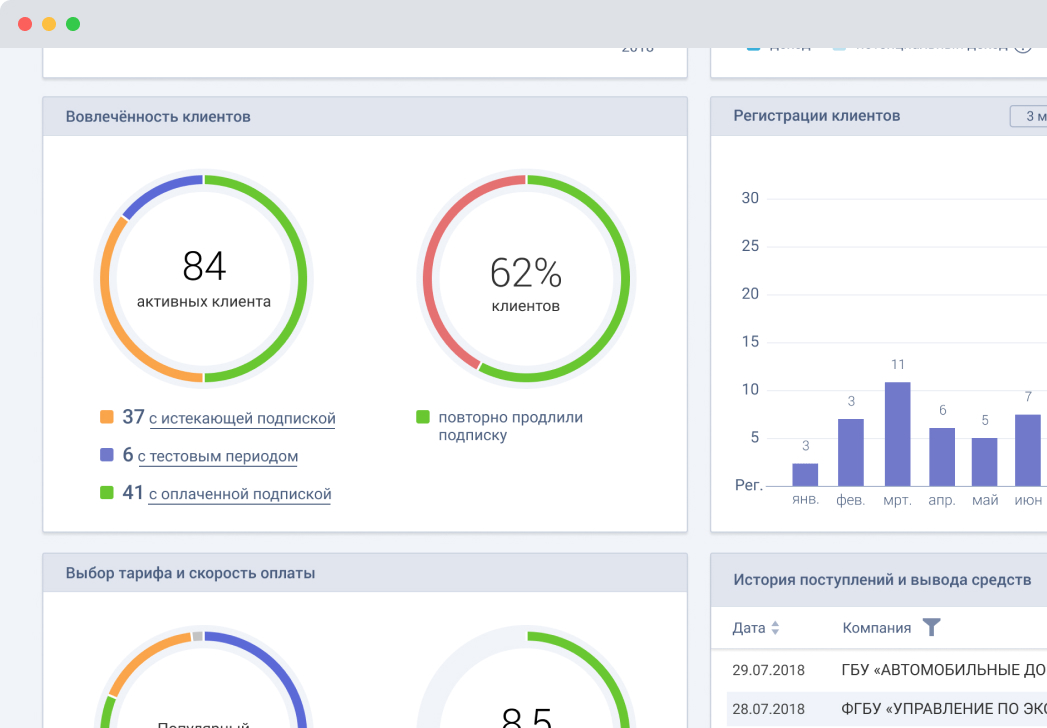Click the number 37 in the legend
The width and height of the screenshot is (1047, 728).
(x=134, y=417)
